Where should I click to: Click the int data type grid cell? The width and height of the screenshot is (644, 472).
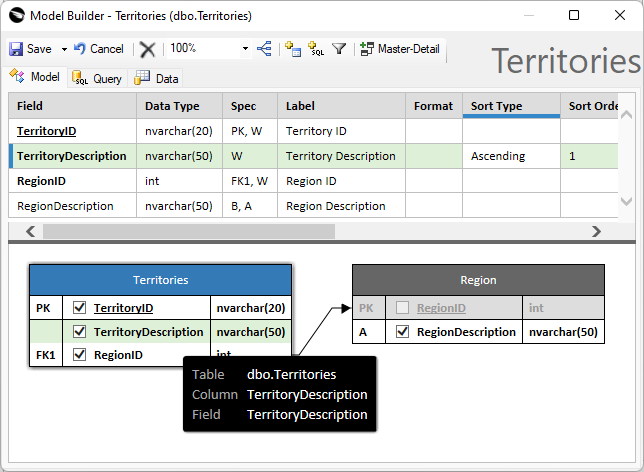pos(179,181)
